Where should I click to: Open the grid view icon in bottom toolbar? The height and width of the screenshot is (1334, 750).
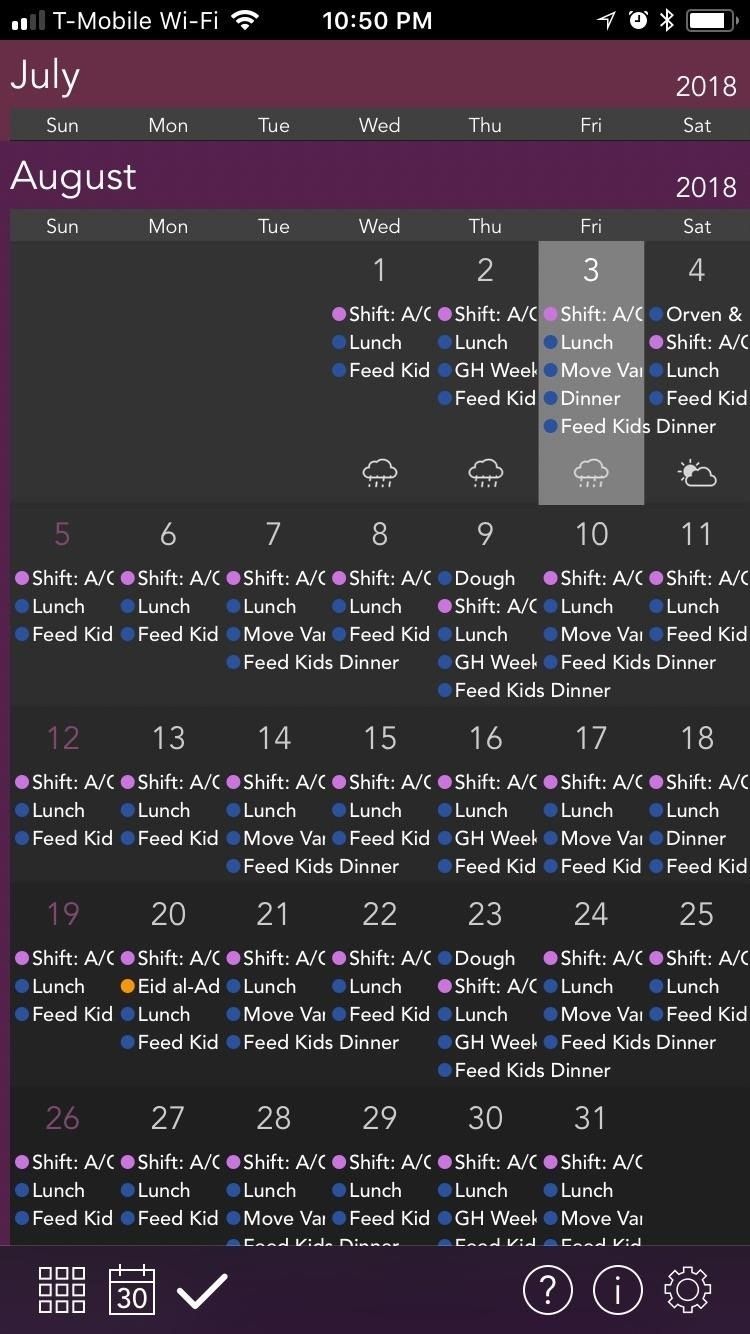point(61,1290)
